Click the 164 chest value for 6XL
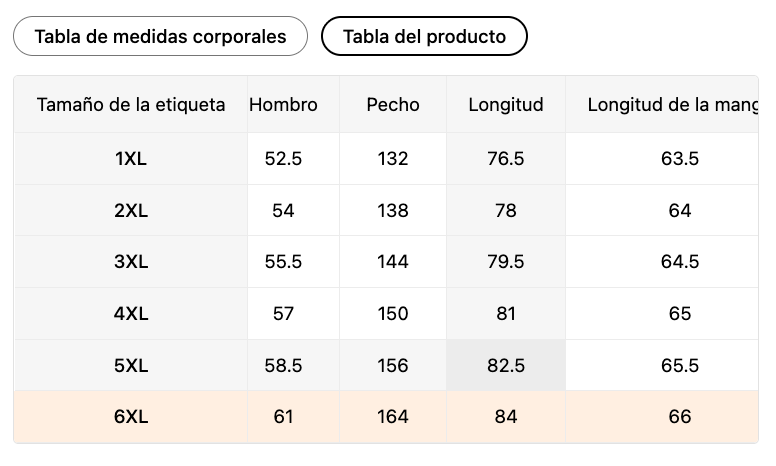 point(393,417)
